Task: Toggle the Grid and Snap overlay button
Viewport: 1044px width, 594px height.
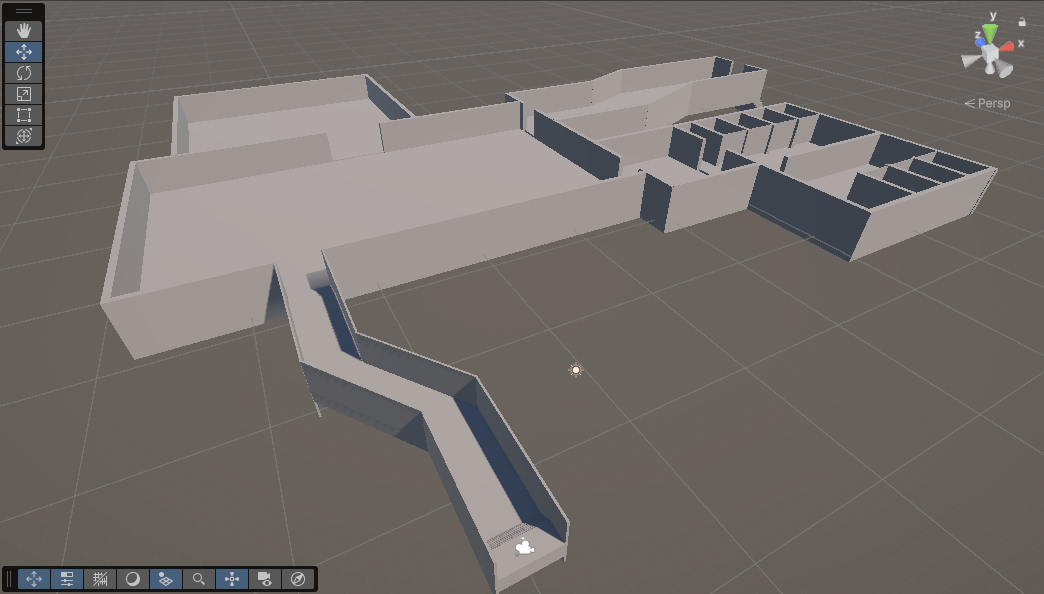Action: [x=100, y=579]
